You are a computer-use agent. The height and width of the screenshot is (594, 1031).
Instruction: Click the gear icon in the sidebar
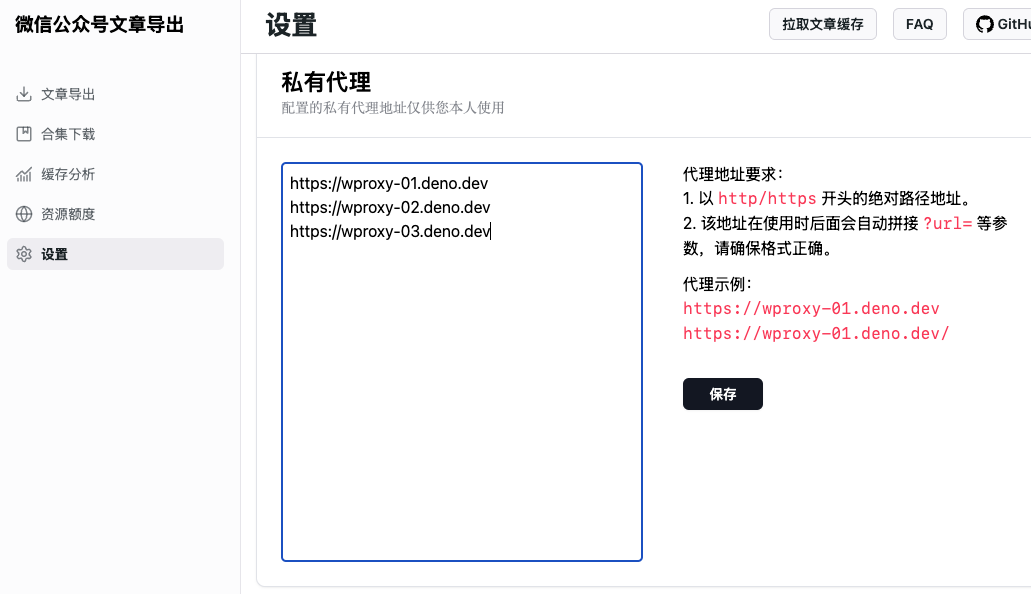click(x=24, y=254)
